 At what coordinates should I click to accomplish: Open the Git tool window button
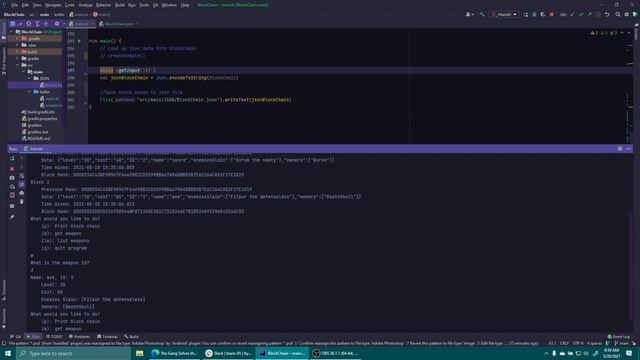click(16, 337)
